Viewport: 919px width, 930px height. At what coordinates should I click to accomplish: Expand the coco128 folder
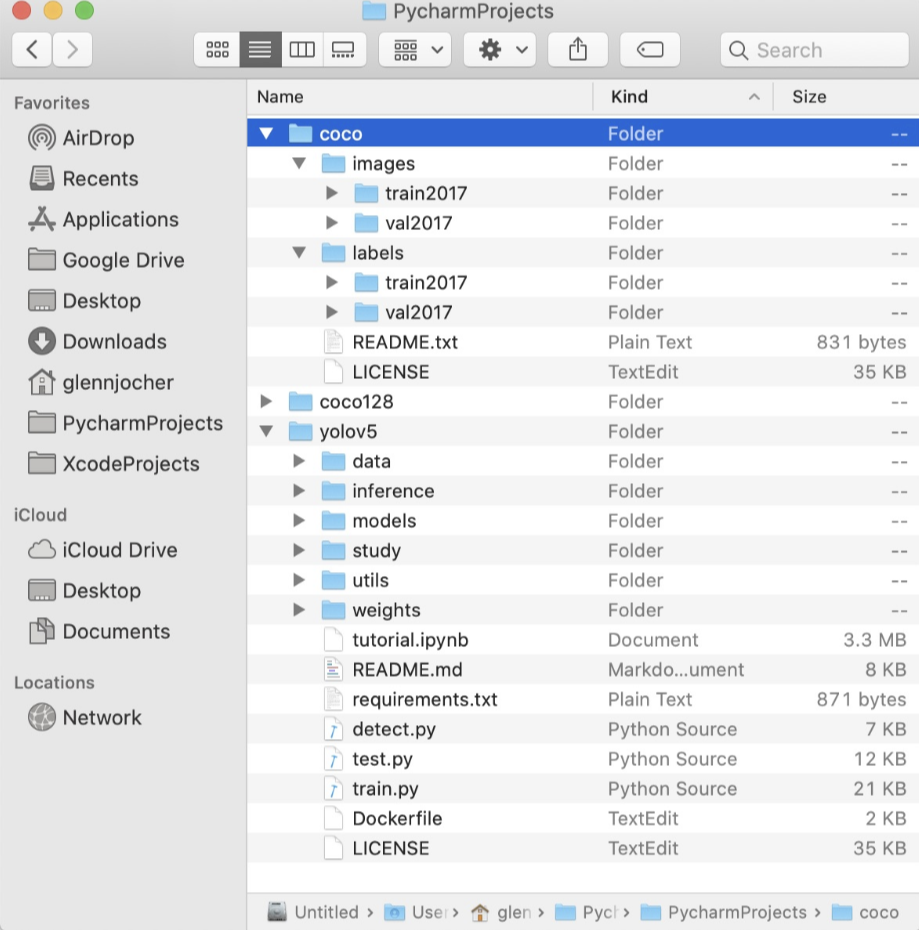pos(266,402)
